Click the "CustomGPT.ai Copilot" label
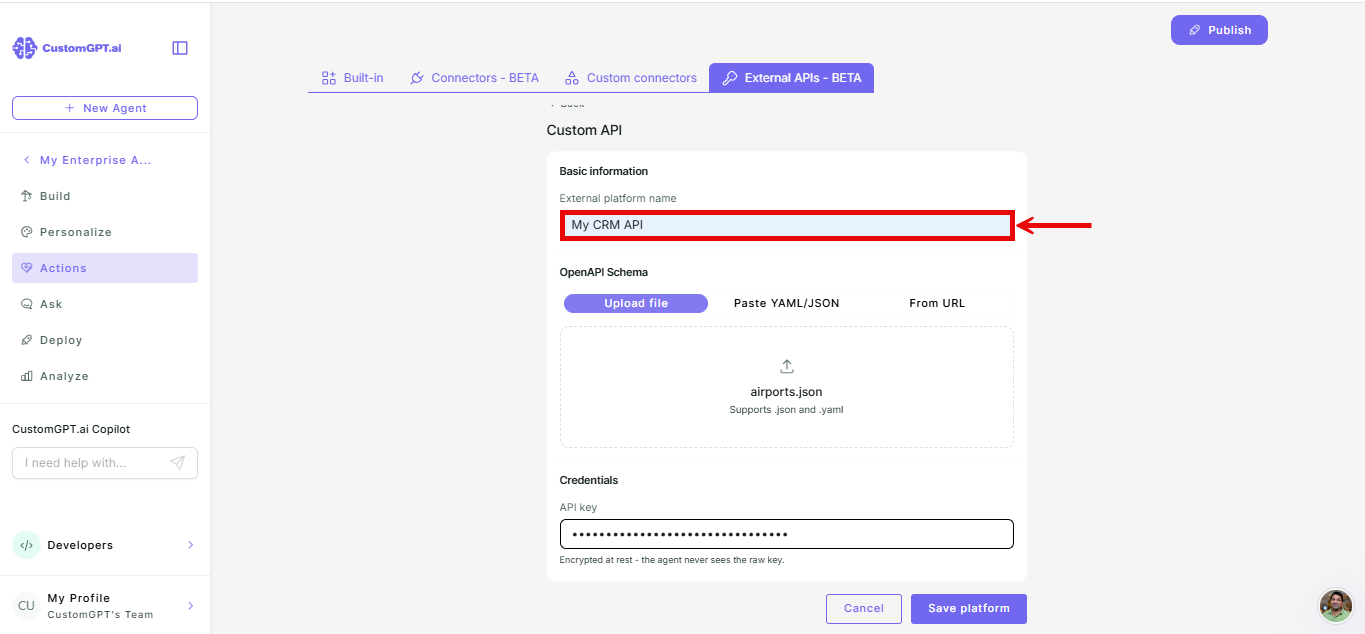 tap(71, 429)
